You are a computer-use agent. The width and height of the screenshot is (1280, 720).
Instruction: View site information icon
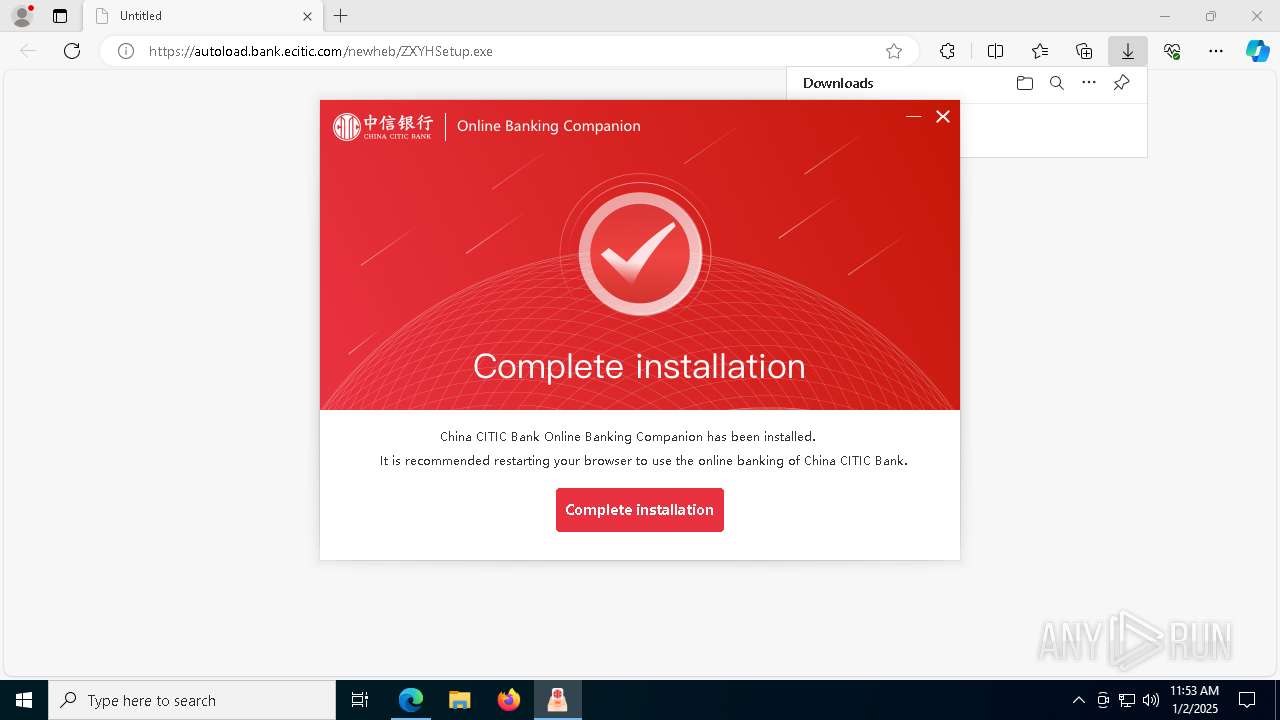pyautogui.click(x=126, y=51)
